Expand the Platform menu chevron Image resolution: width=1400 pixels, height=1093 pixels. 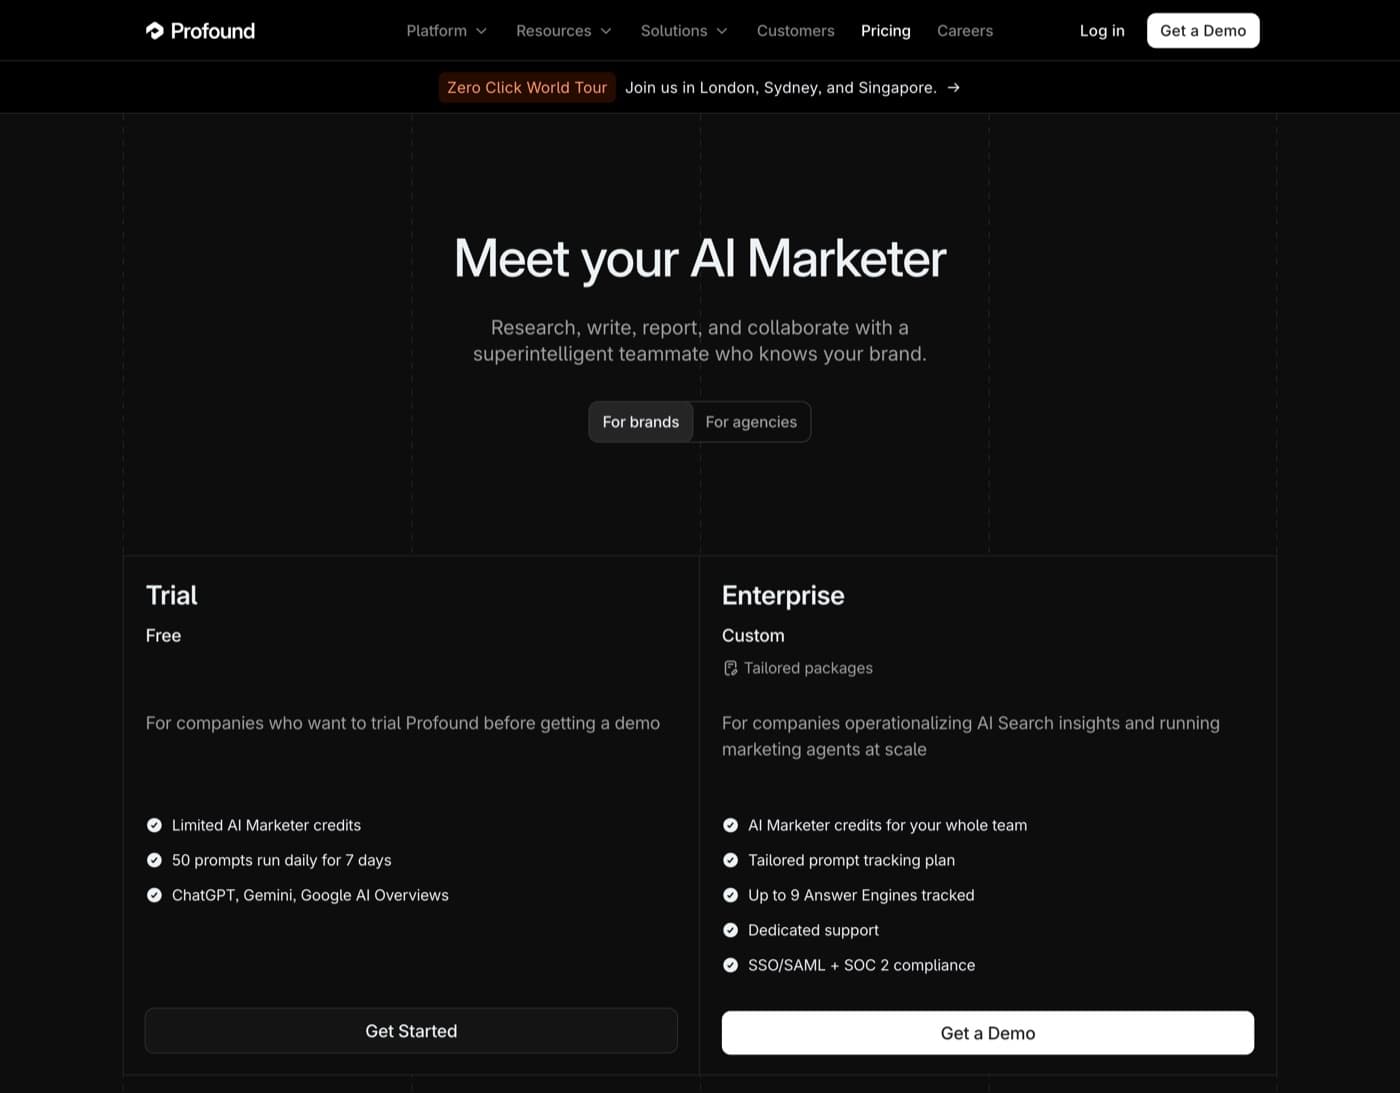click(x=481, y=31)
